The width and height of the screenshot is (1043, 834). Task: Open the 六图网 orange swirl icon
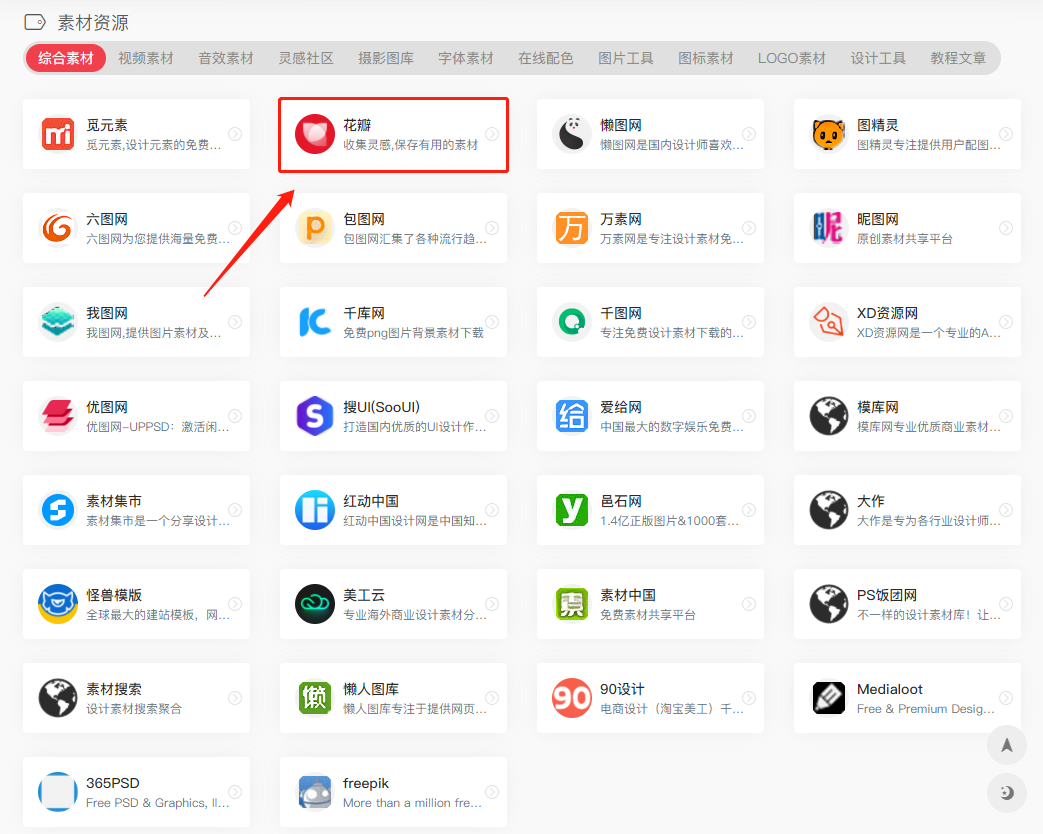58,228
